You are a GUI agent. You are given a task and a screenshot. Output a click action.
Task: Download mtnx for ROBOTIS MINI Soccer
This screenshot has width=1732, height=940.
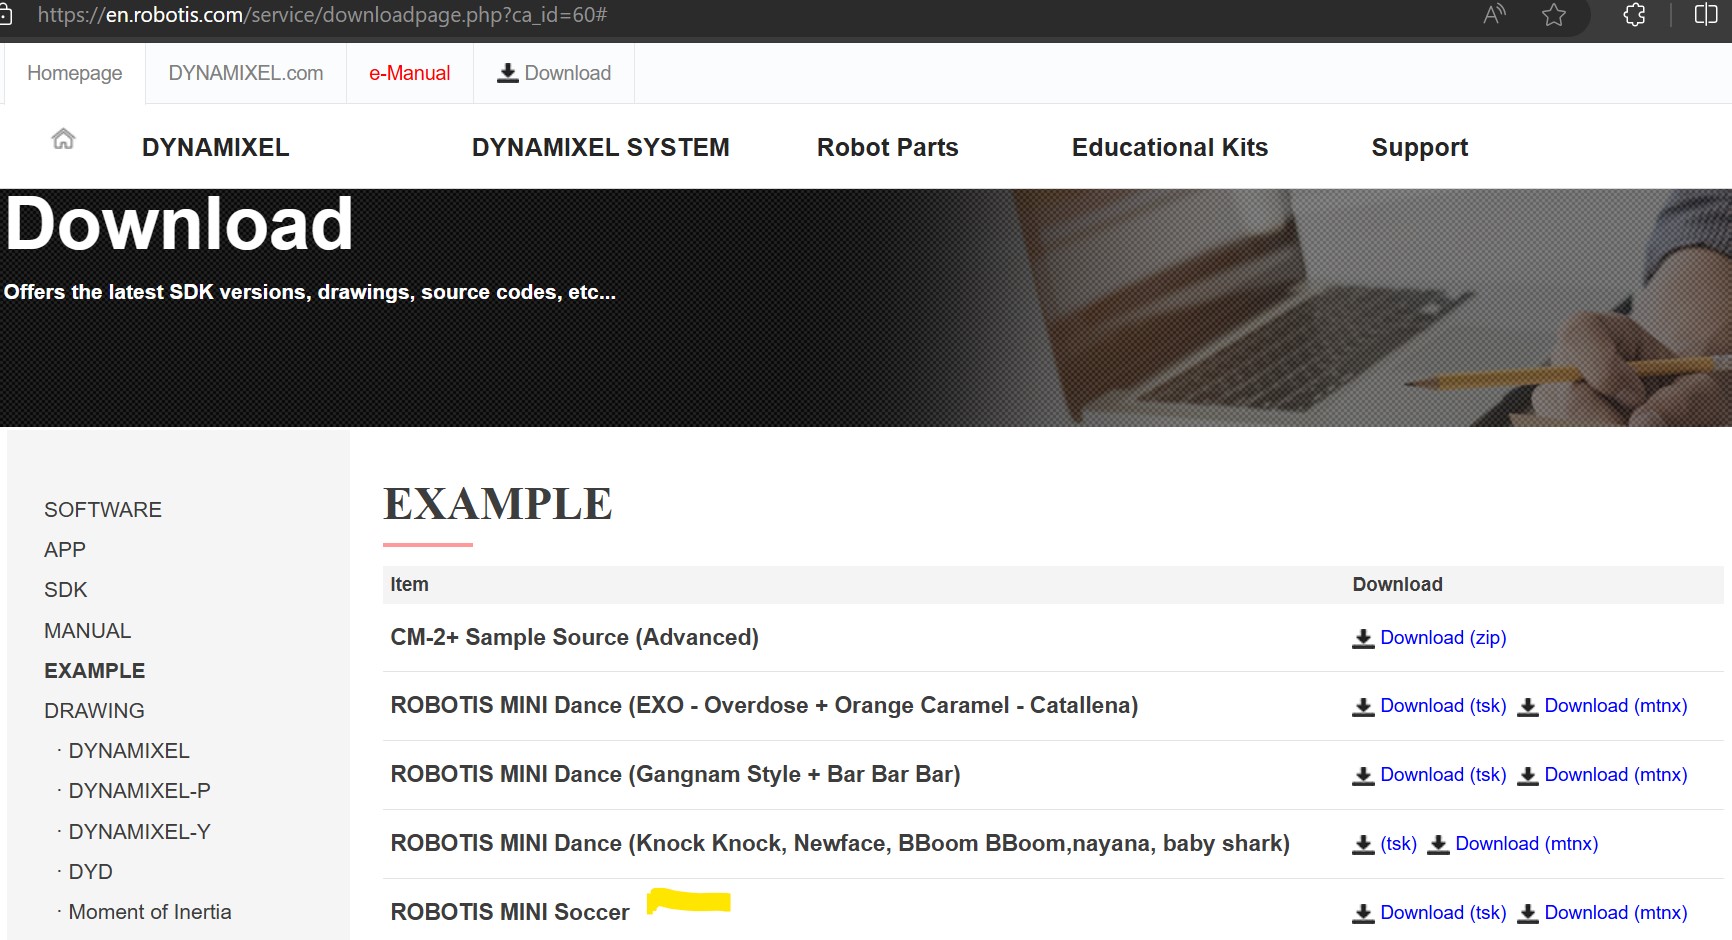point(1616,913)
